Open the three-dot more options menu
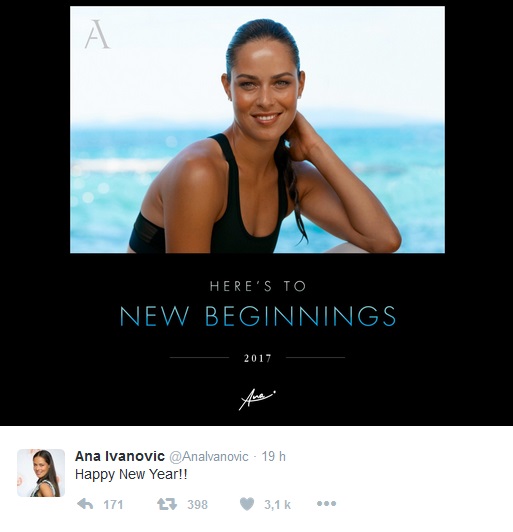 [x=326, y=504]
